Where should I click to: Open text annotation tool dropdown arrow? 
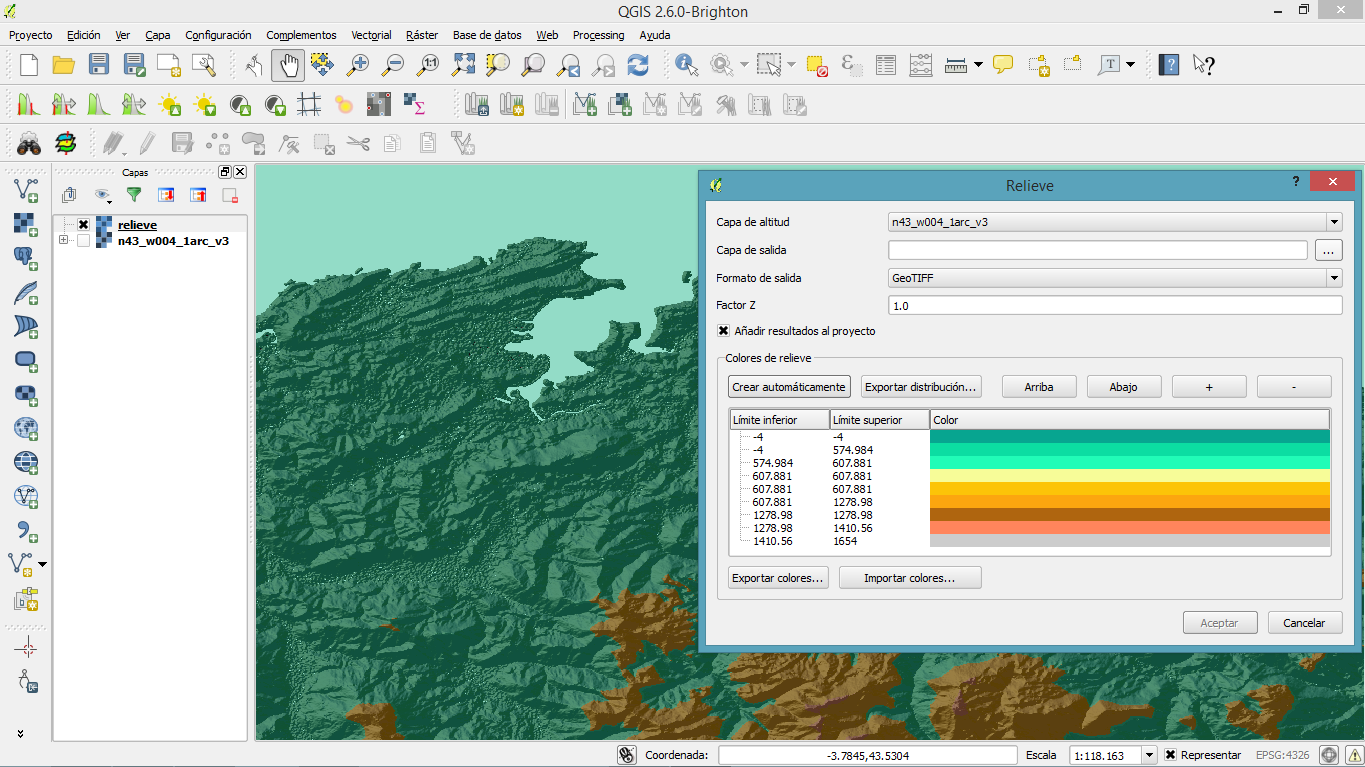[x=1130, y=65]
